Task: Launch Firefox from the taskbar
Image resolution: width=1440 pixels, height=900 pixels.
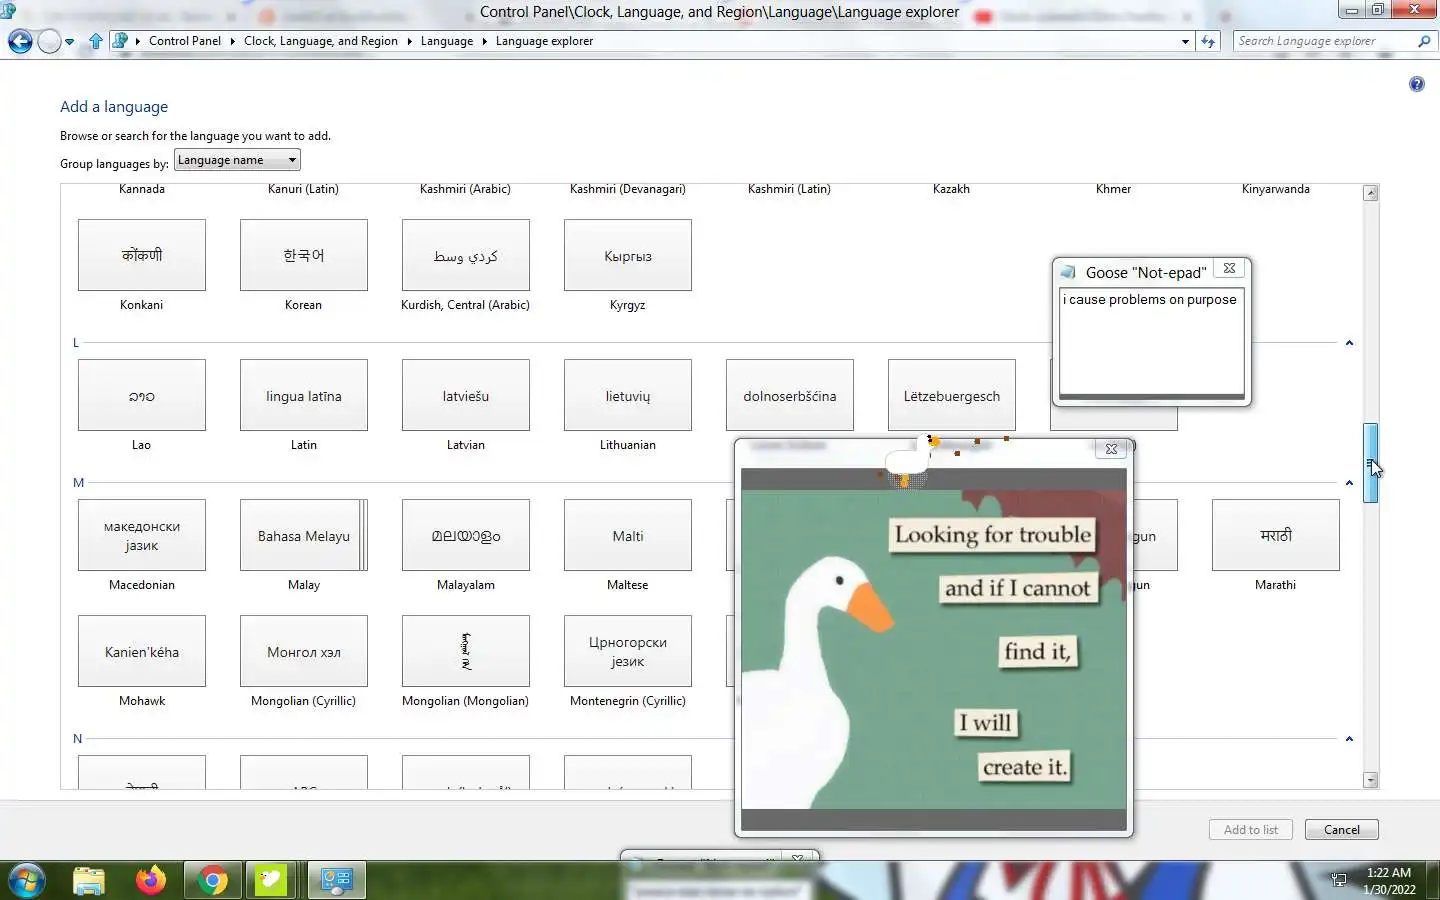Action: pyautogui.click(x=151, y=880)
